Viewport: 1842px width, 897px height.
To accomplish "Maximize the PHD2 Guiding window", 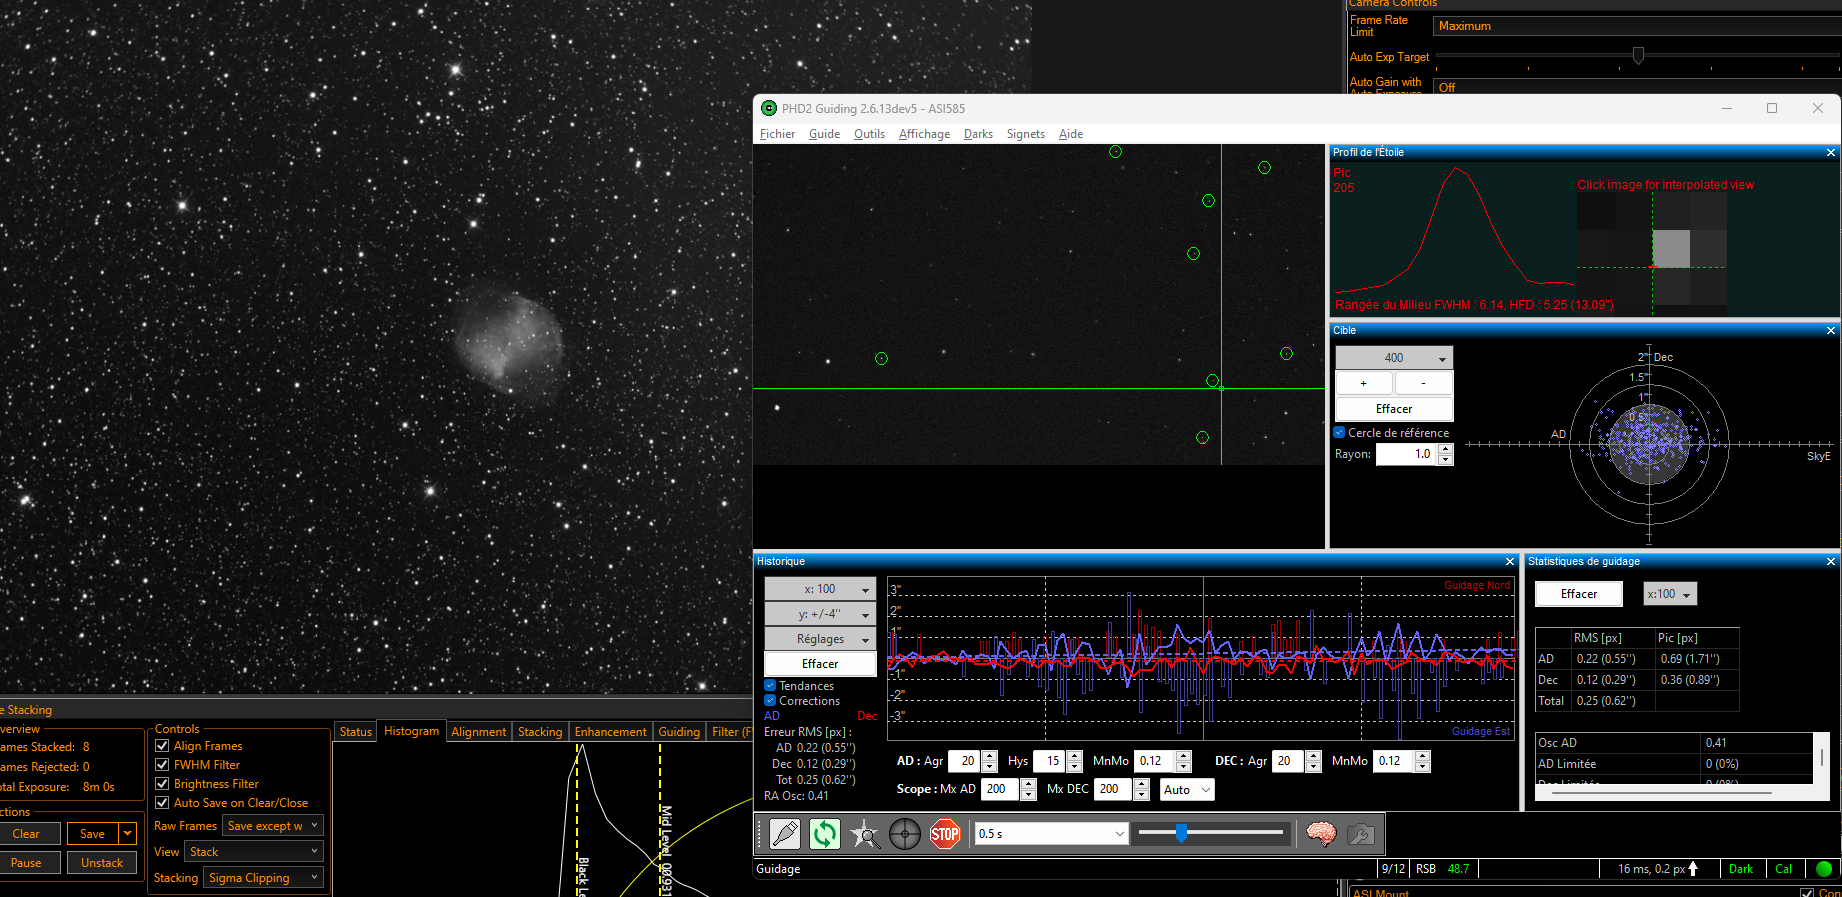I will click(1772, 108).
